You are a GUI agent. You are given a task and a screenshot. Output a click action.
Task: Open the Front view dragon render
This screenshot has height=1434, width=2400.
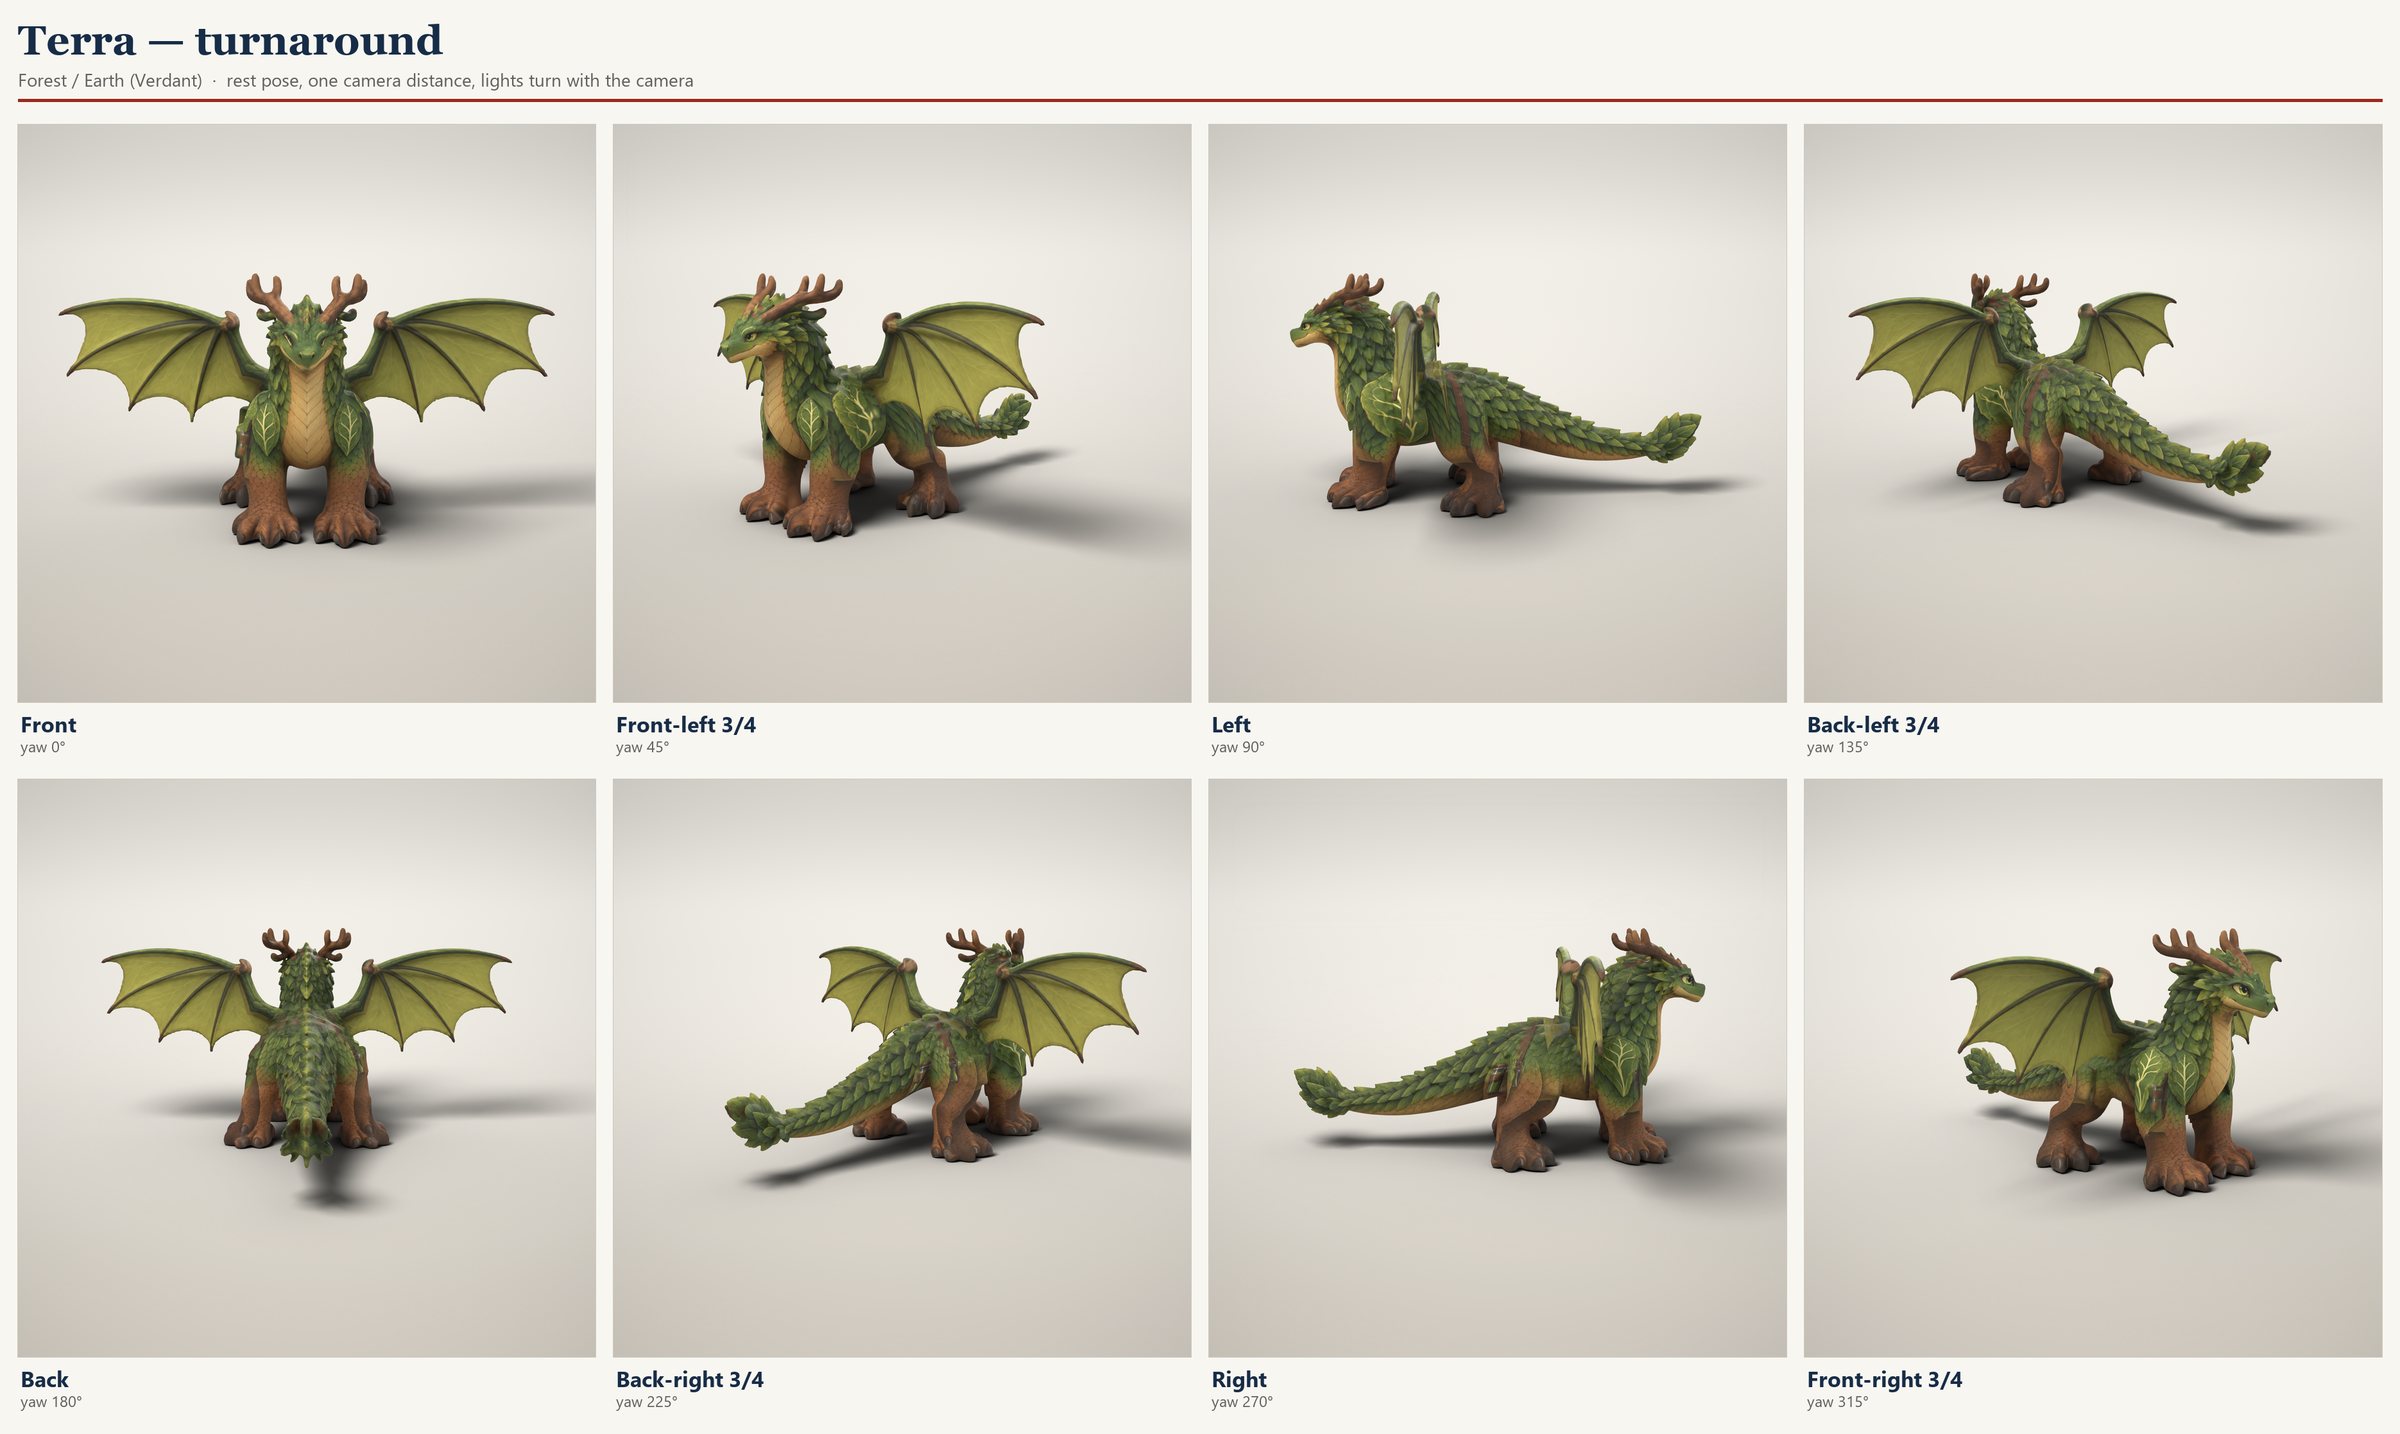point(306,413)
